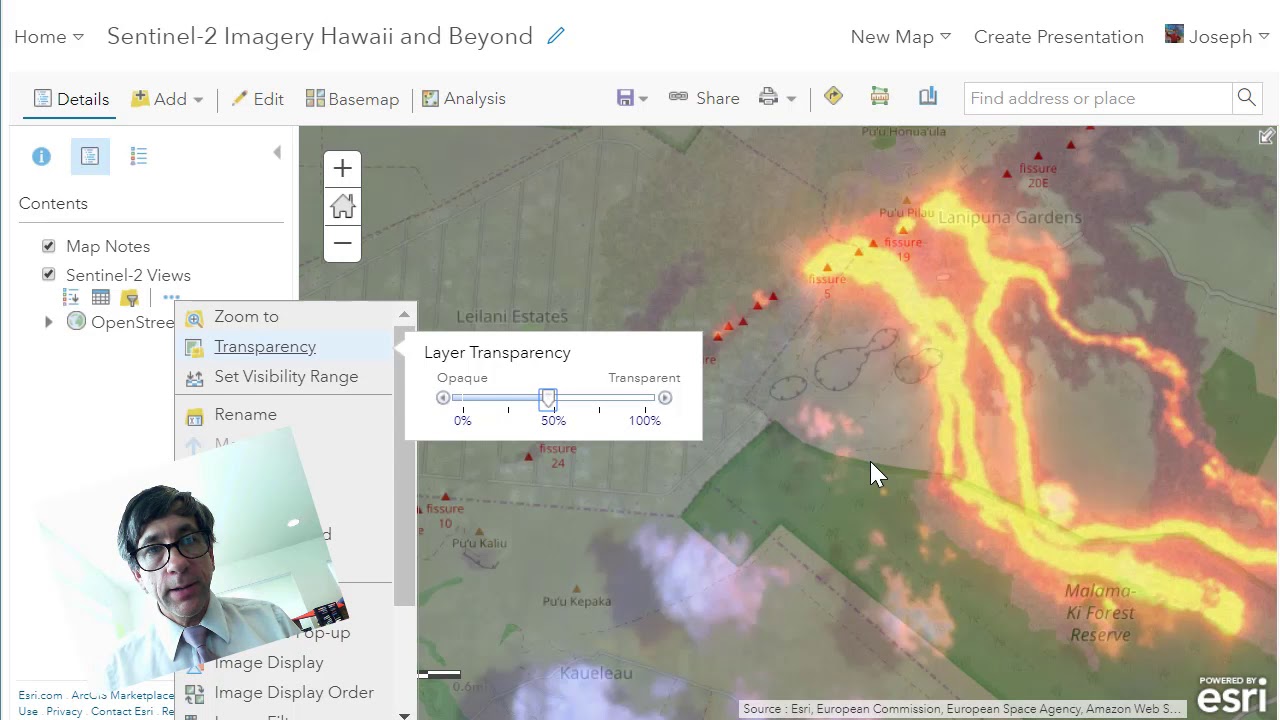Screen dimensions: 1280x720
Task: Open More Options dots for Sentinel-2 Views
Action: (x=171, y=297)
